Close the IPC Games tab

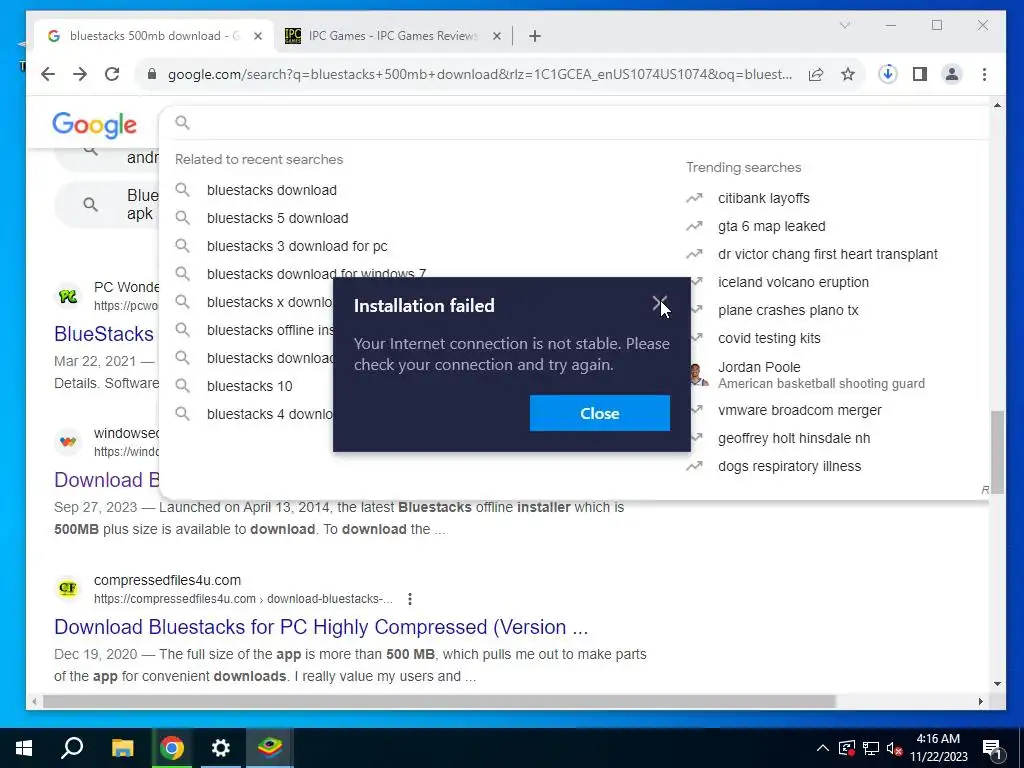[497, 36]
